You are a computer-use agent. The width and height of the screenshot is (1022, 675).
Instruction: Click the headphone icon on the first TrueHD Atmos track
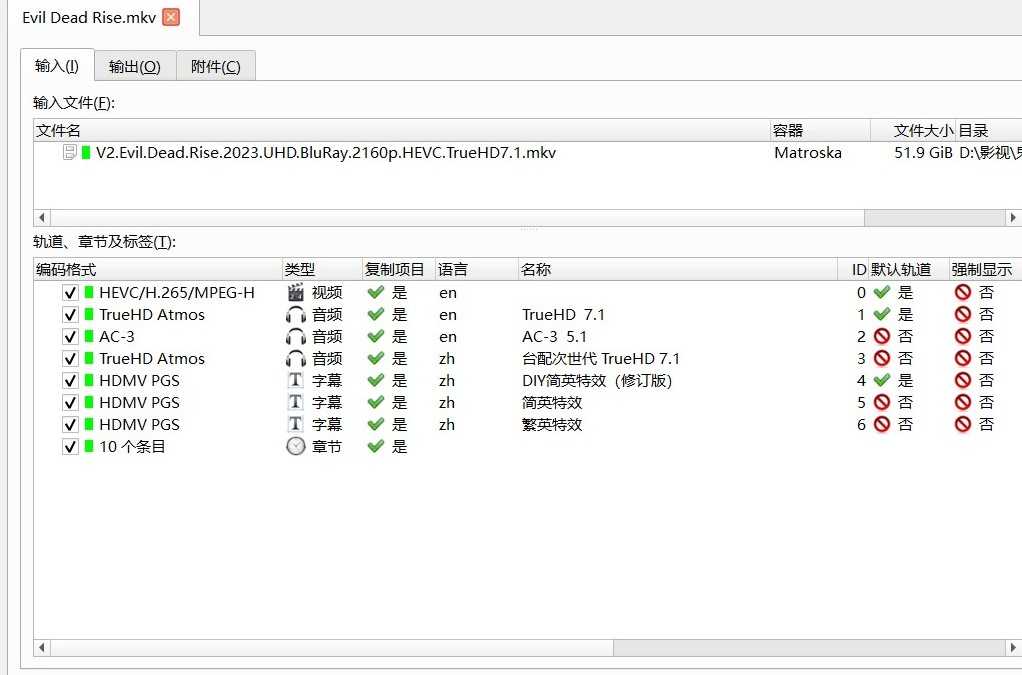(295, 314)
